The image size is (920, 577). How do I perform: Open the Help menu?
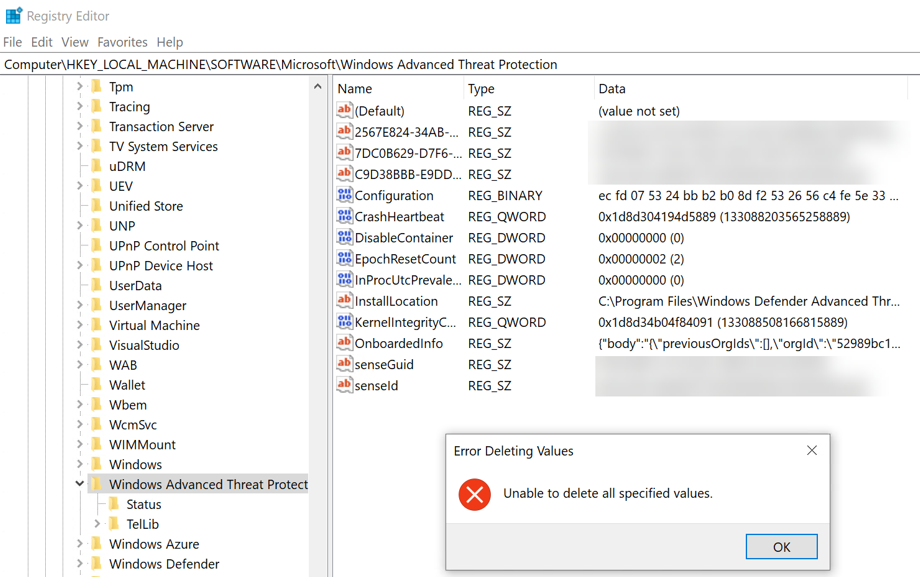[170, 42]
